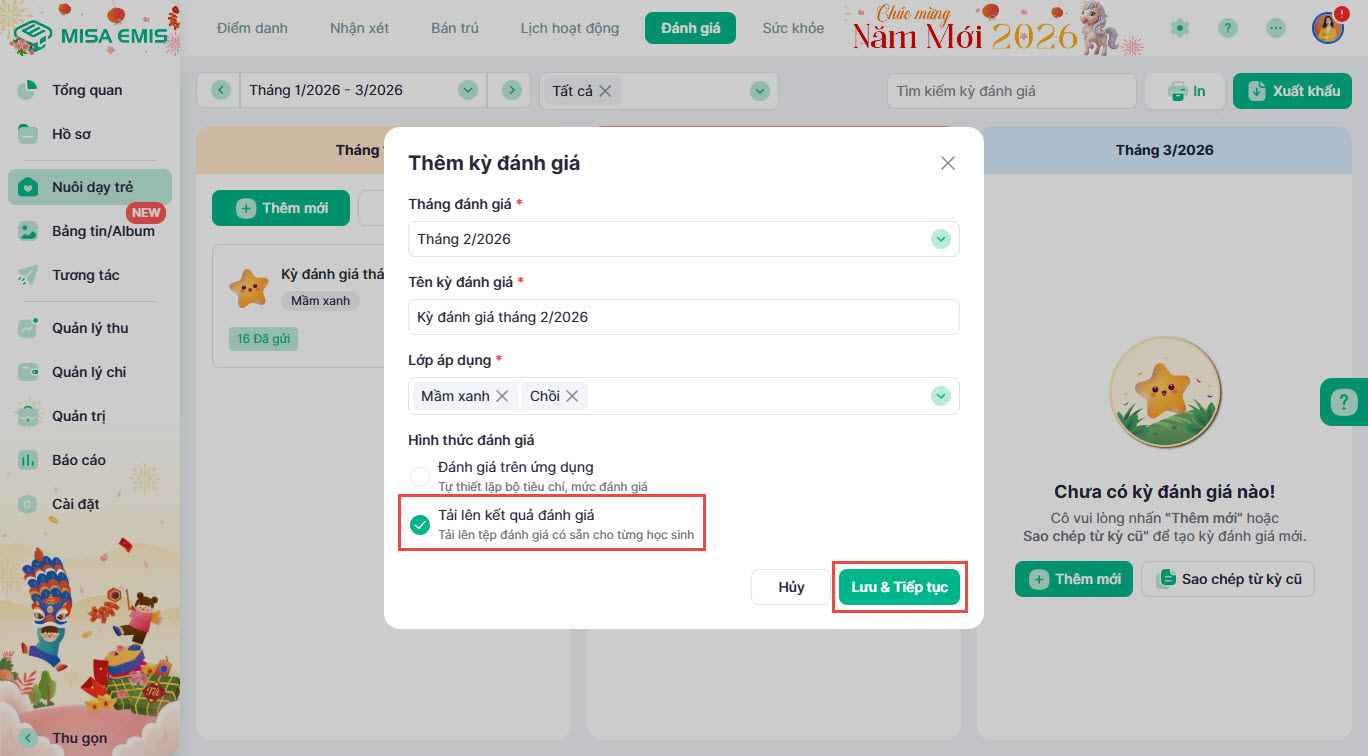Viewport: 1368px width, 756px height.
Task: Go to next period with right arrow
Action: pyautogui.click(x=512, y=90)
